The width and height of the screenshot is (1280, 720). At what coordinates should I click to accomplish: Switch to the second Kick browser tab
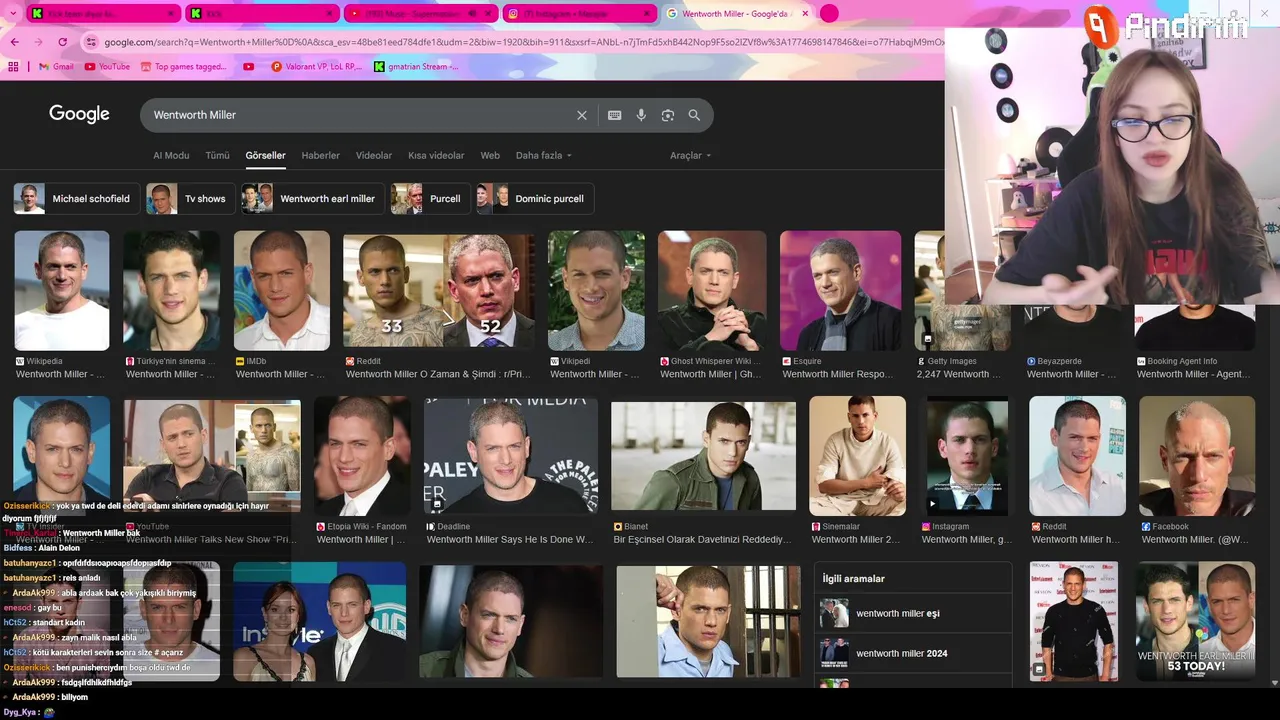263,14
